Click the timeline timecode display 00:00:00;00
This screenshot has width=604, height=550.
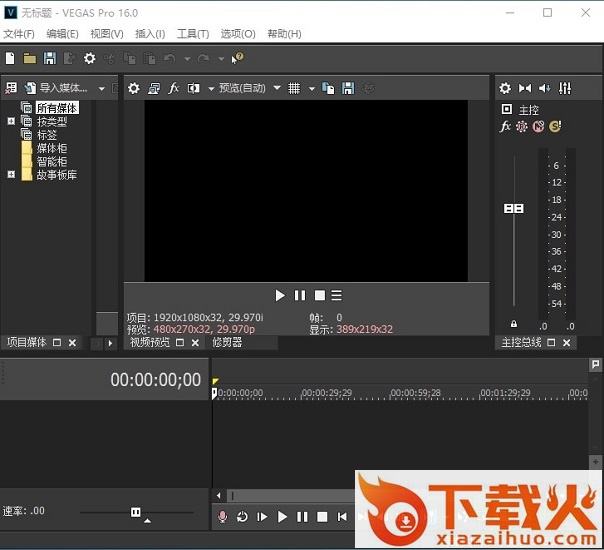[155, 380]
